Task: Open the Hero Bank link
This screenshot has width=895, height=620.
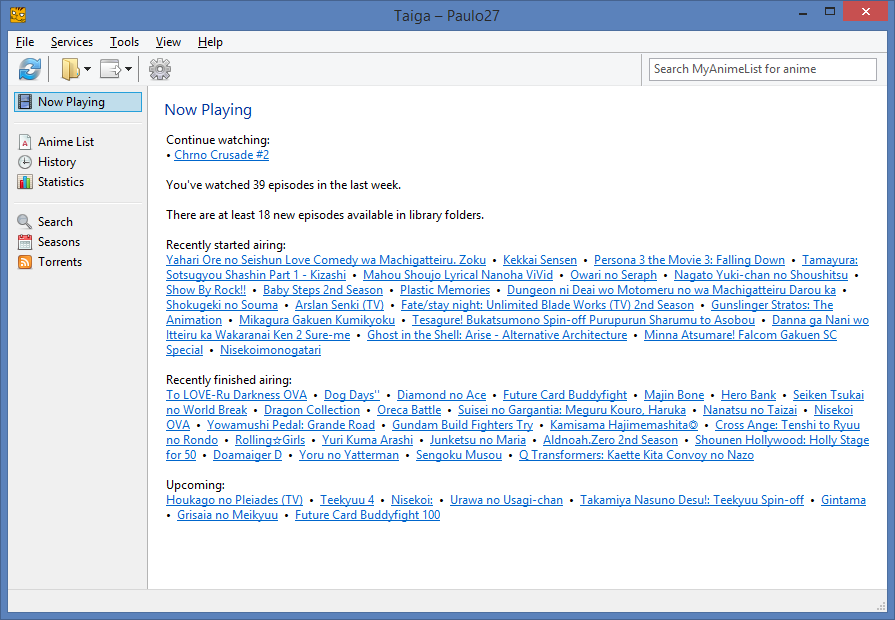Action: [749, 394]
